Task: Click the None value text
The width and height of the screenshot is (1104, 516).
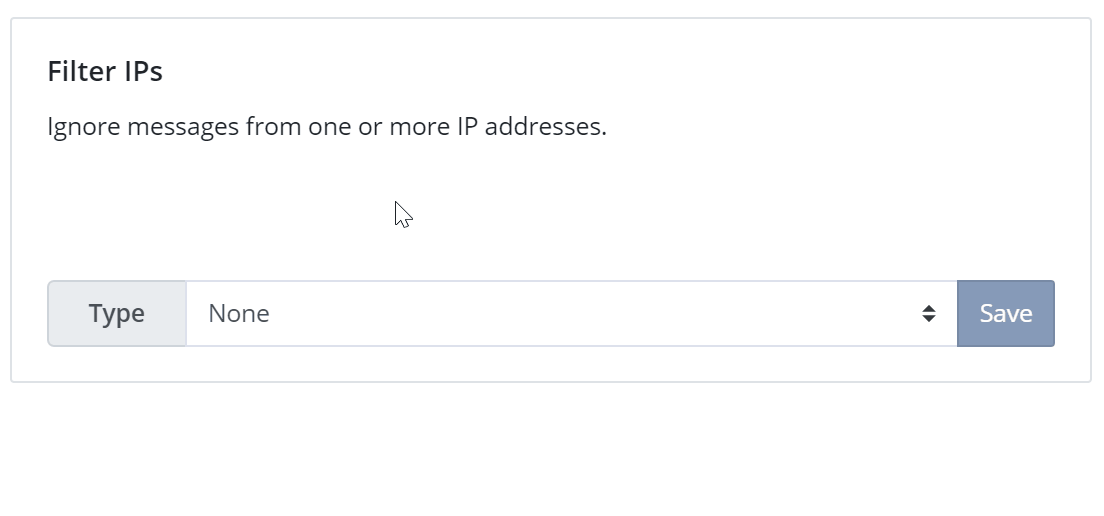Action: pos(239,313)
